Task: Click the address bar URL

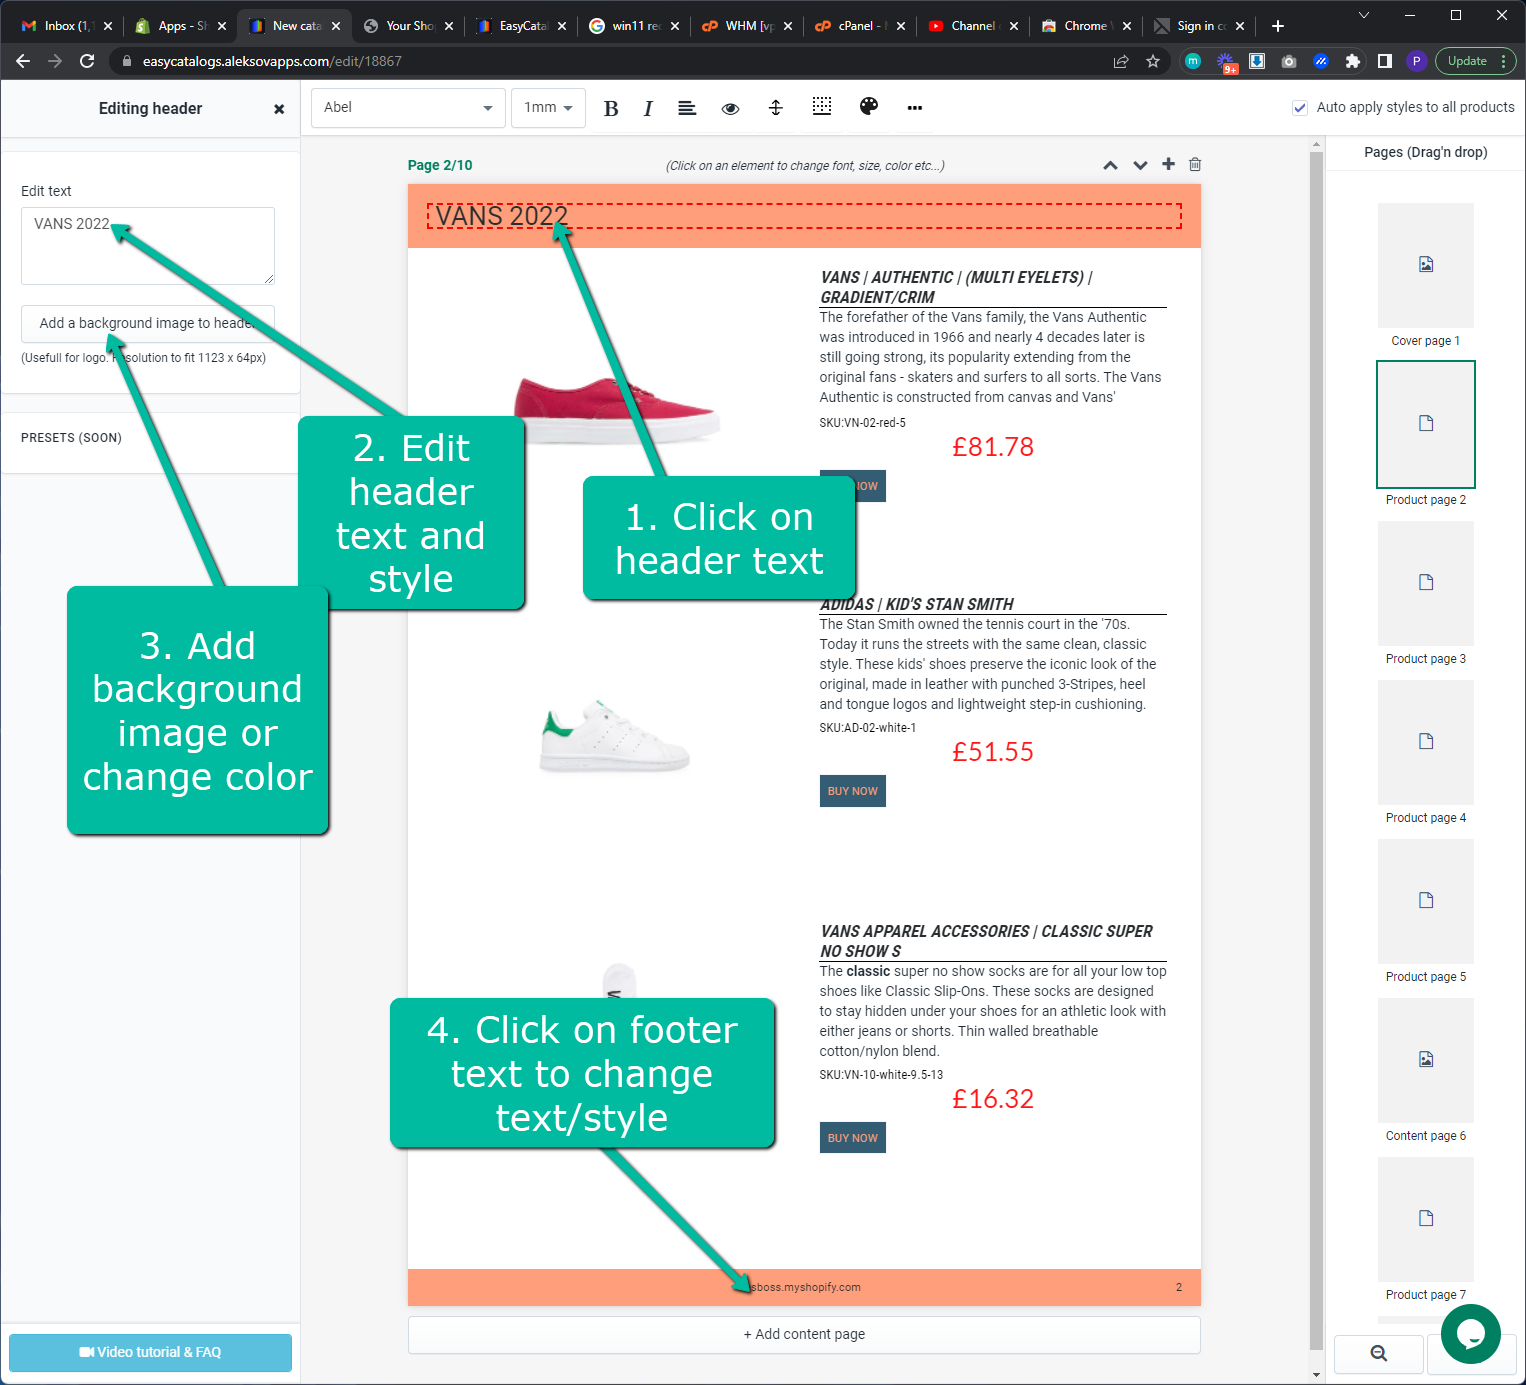Action: pos(272,61)
